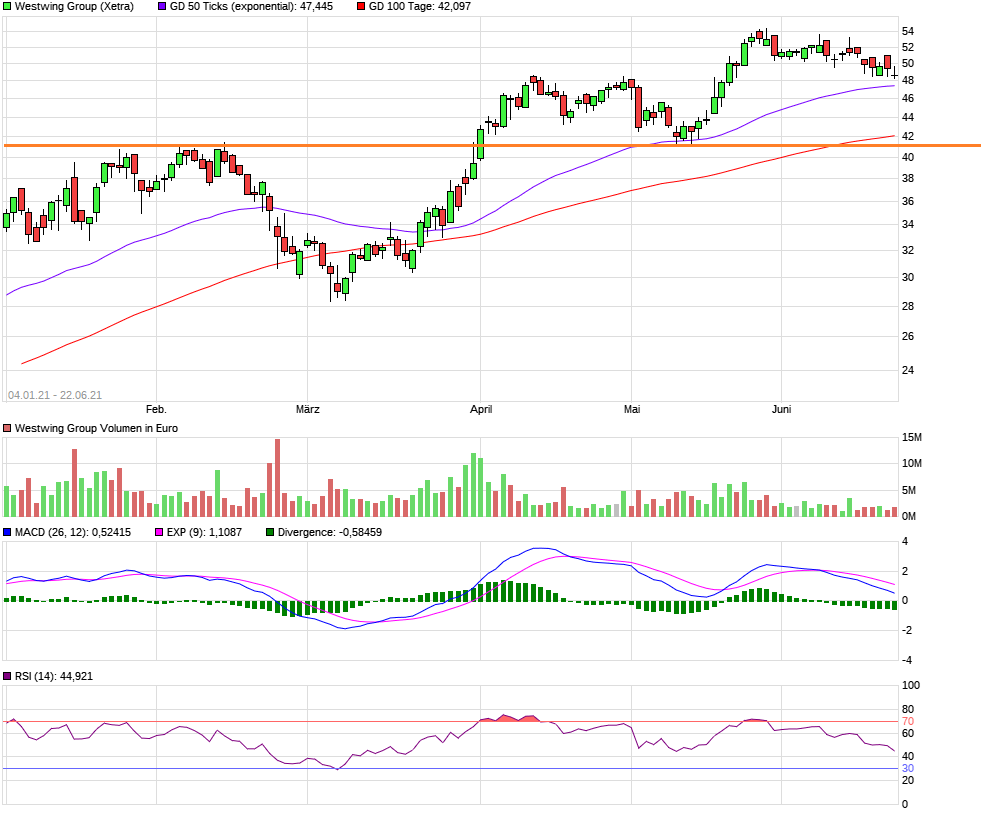Click the dark green Divergence legend swatch
Image resolution: width=981 pixels, height=814 pixels.
[270, 532]
